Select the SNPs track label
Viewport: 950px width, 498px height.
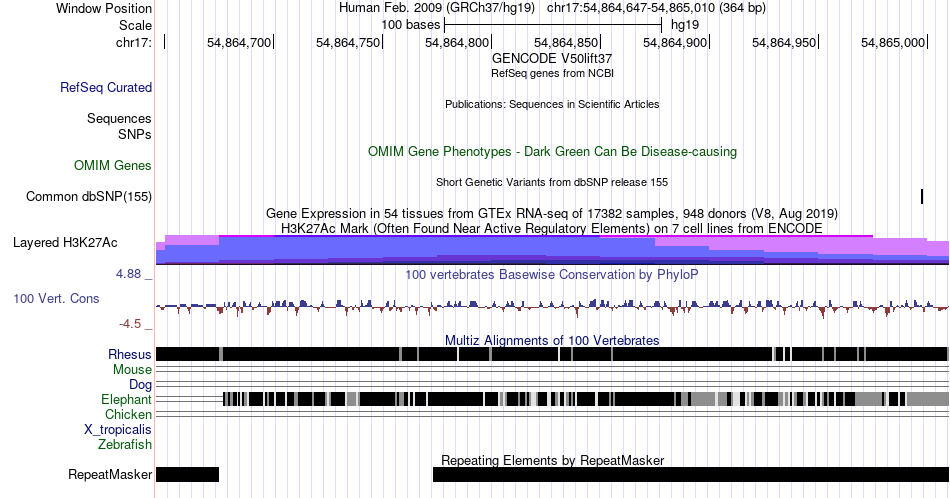point(135,134)
